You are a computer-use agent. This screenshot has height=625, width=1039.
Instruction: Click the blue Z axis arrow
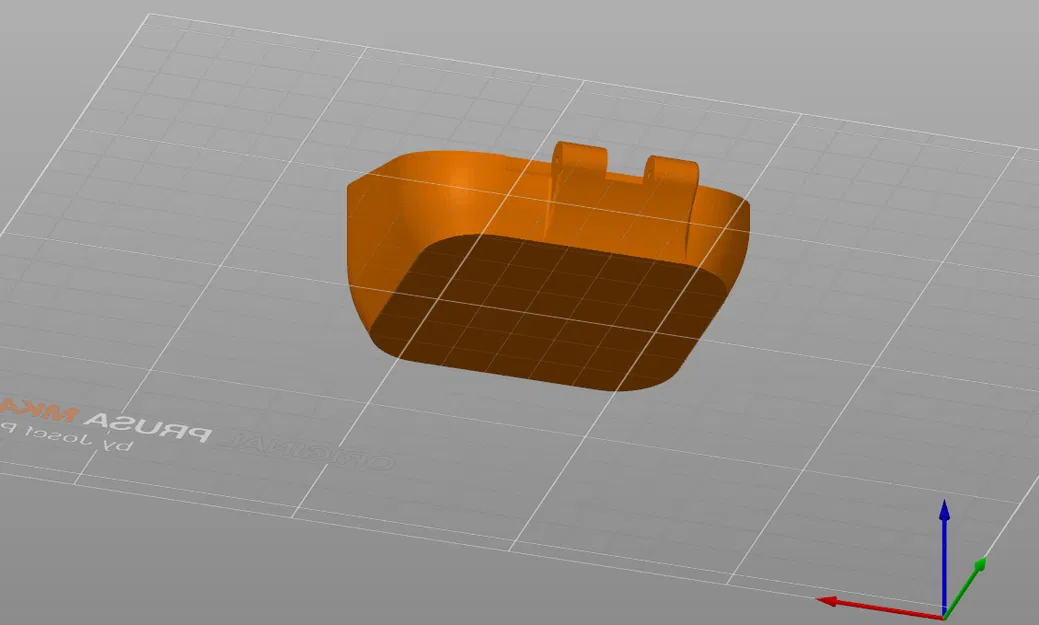pyautogui.click(x=944, y=558)
